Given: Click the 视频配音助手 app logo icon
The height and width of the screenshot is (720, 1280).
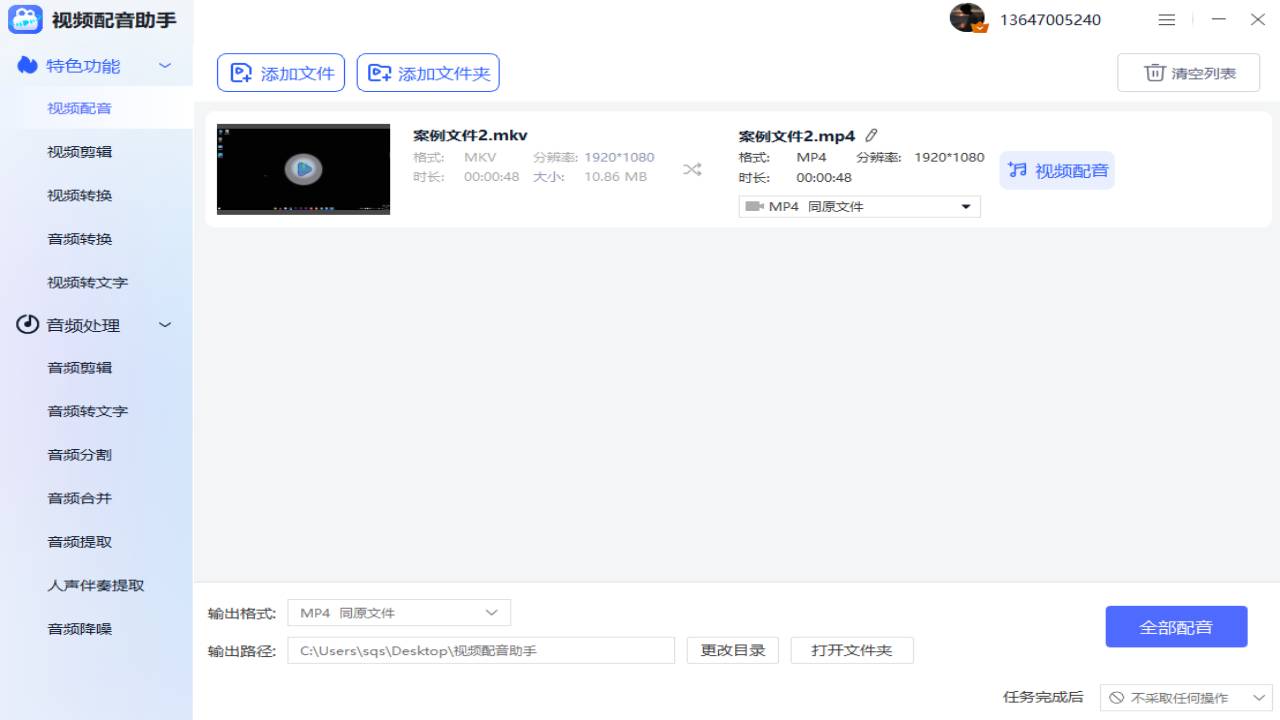Looking at the screenshot, I should [24, 19].
